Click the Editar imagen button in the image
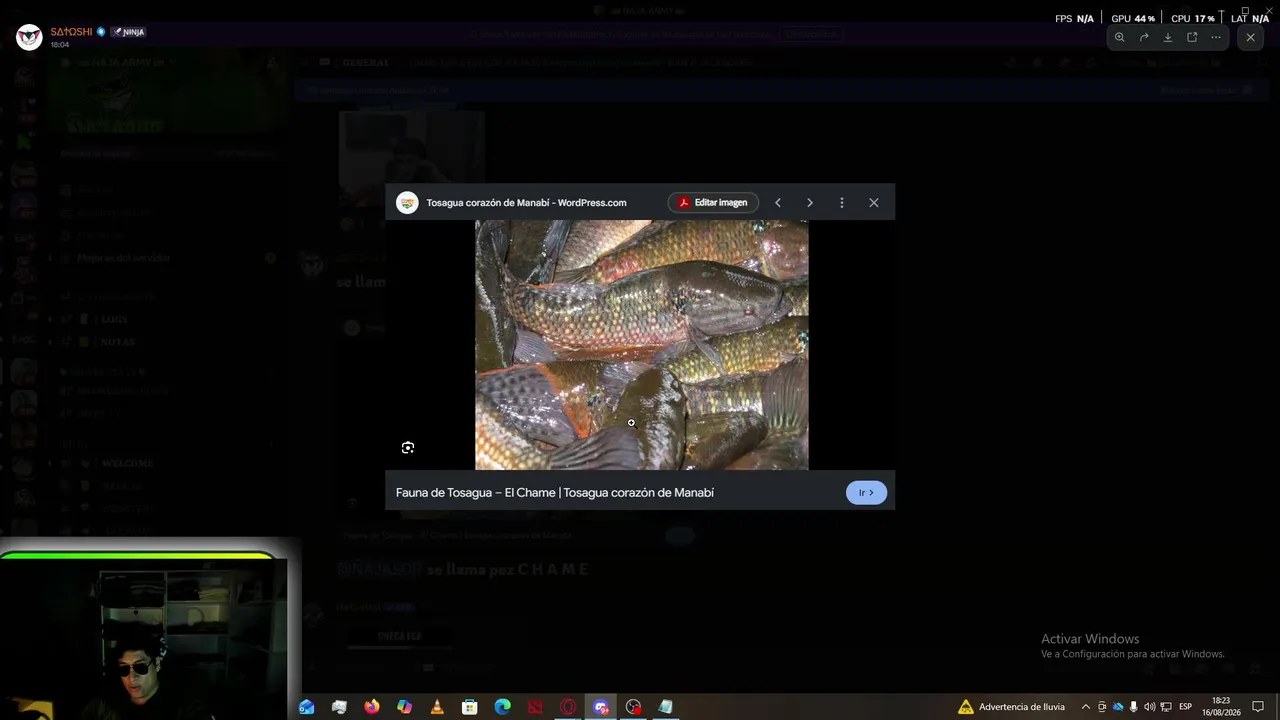This screenshot has width=1280, height=720. pyautogui.click(x=713, y=202)
